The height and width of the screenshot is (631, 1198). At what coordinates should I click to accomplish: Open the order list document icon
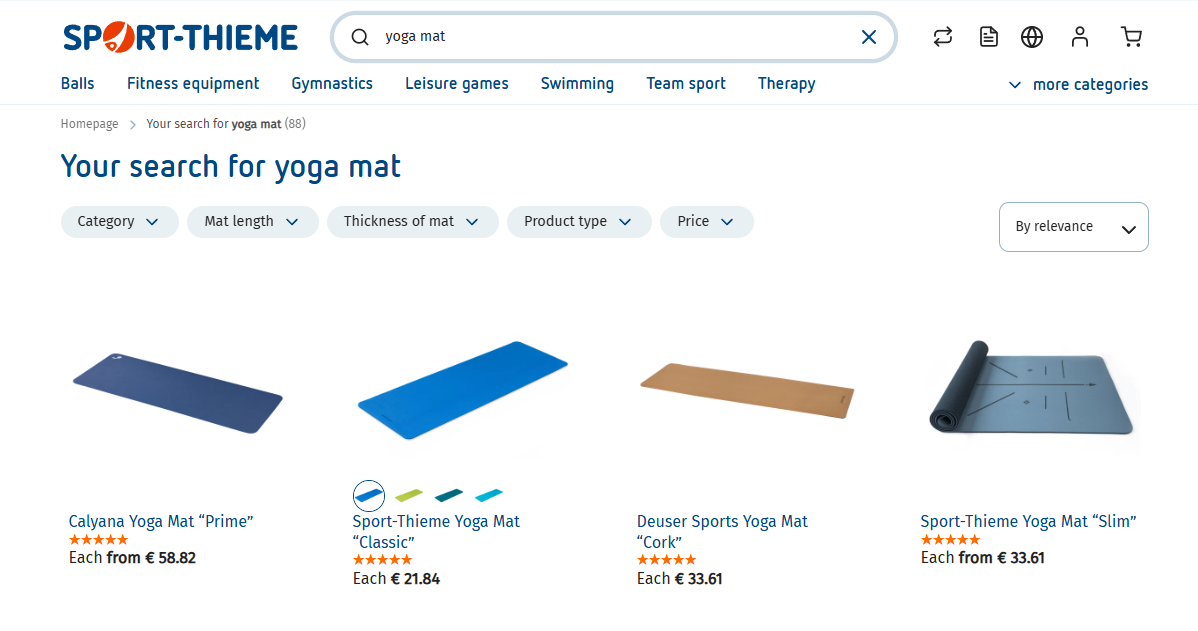pyautogui.click(x=988, y=37)
